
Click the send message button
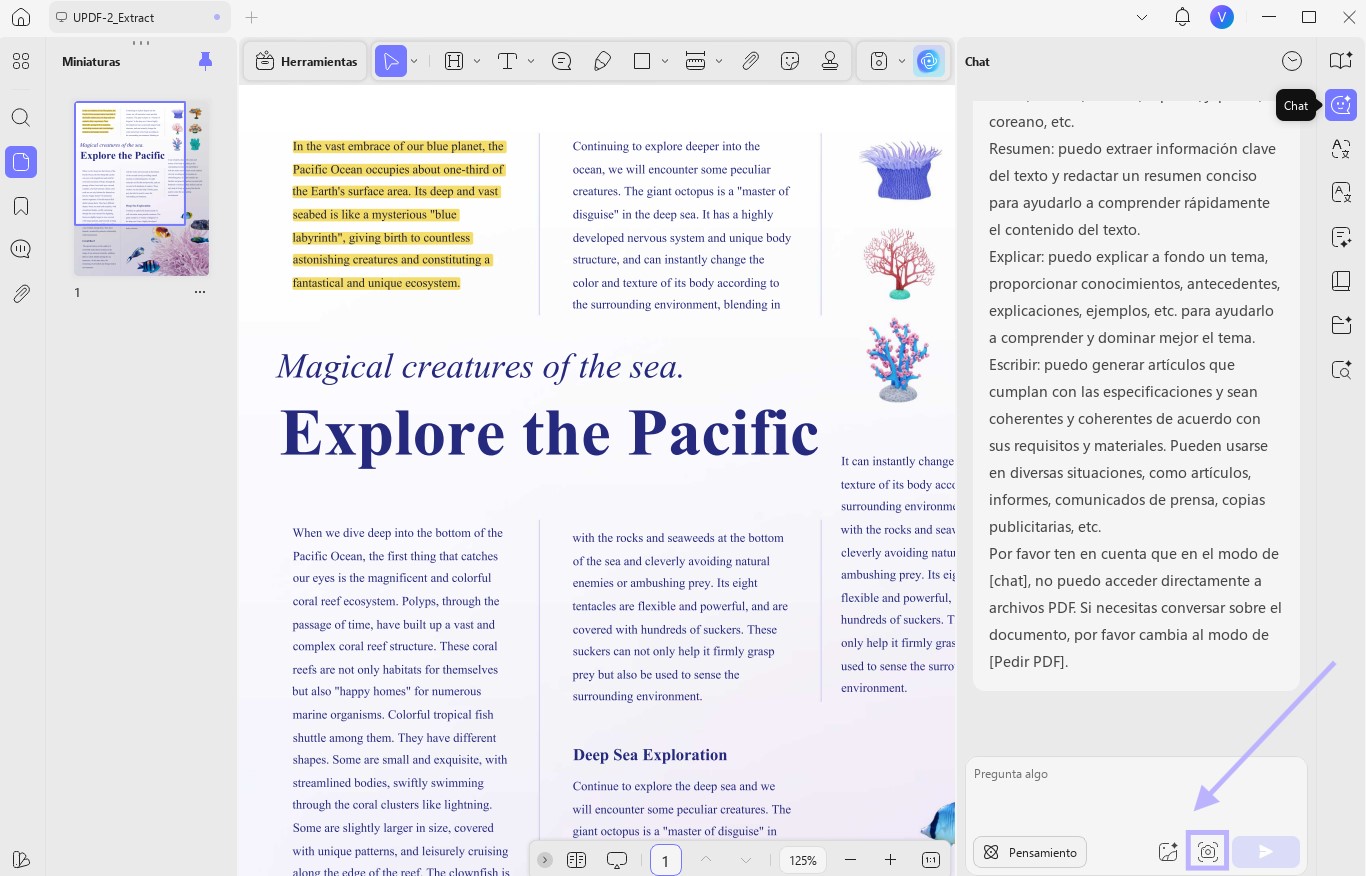[x=1266, y=852]
